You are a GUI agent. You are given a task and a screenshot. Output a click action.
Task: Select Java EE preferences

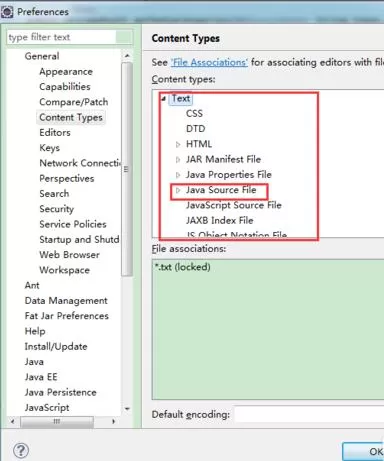[41, 377]
